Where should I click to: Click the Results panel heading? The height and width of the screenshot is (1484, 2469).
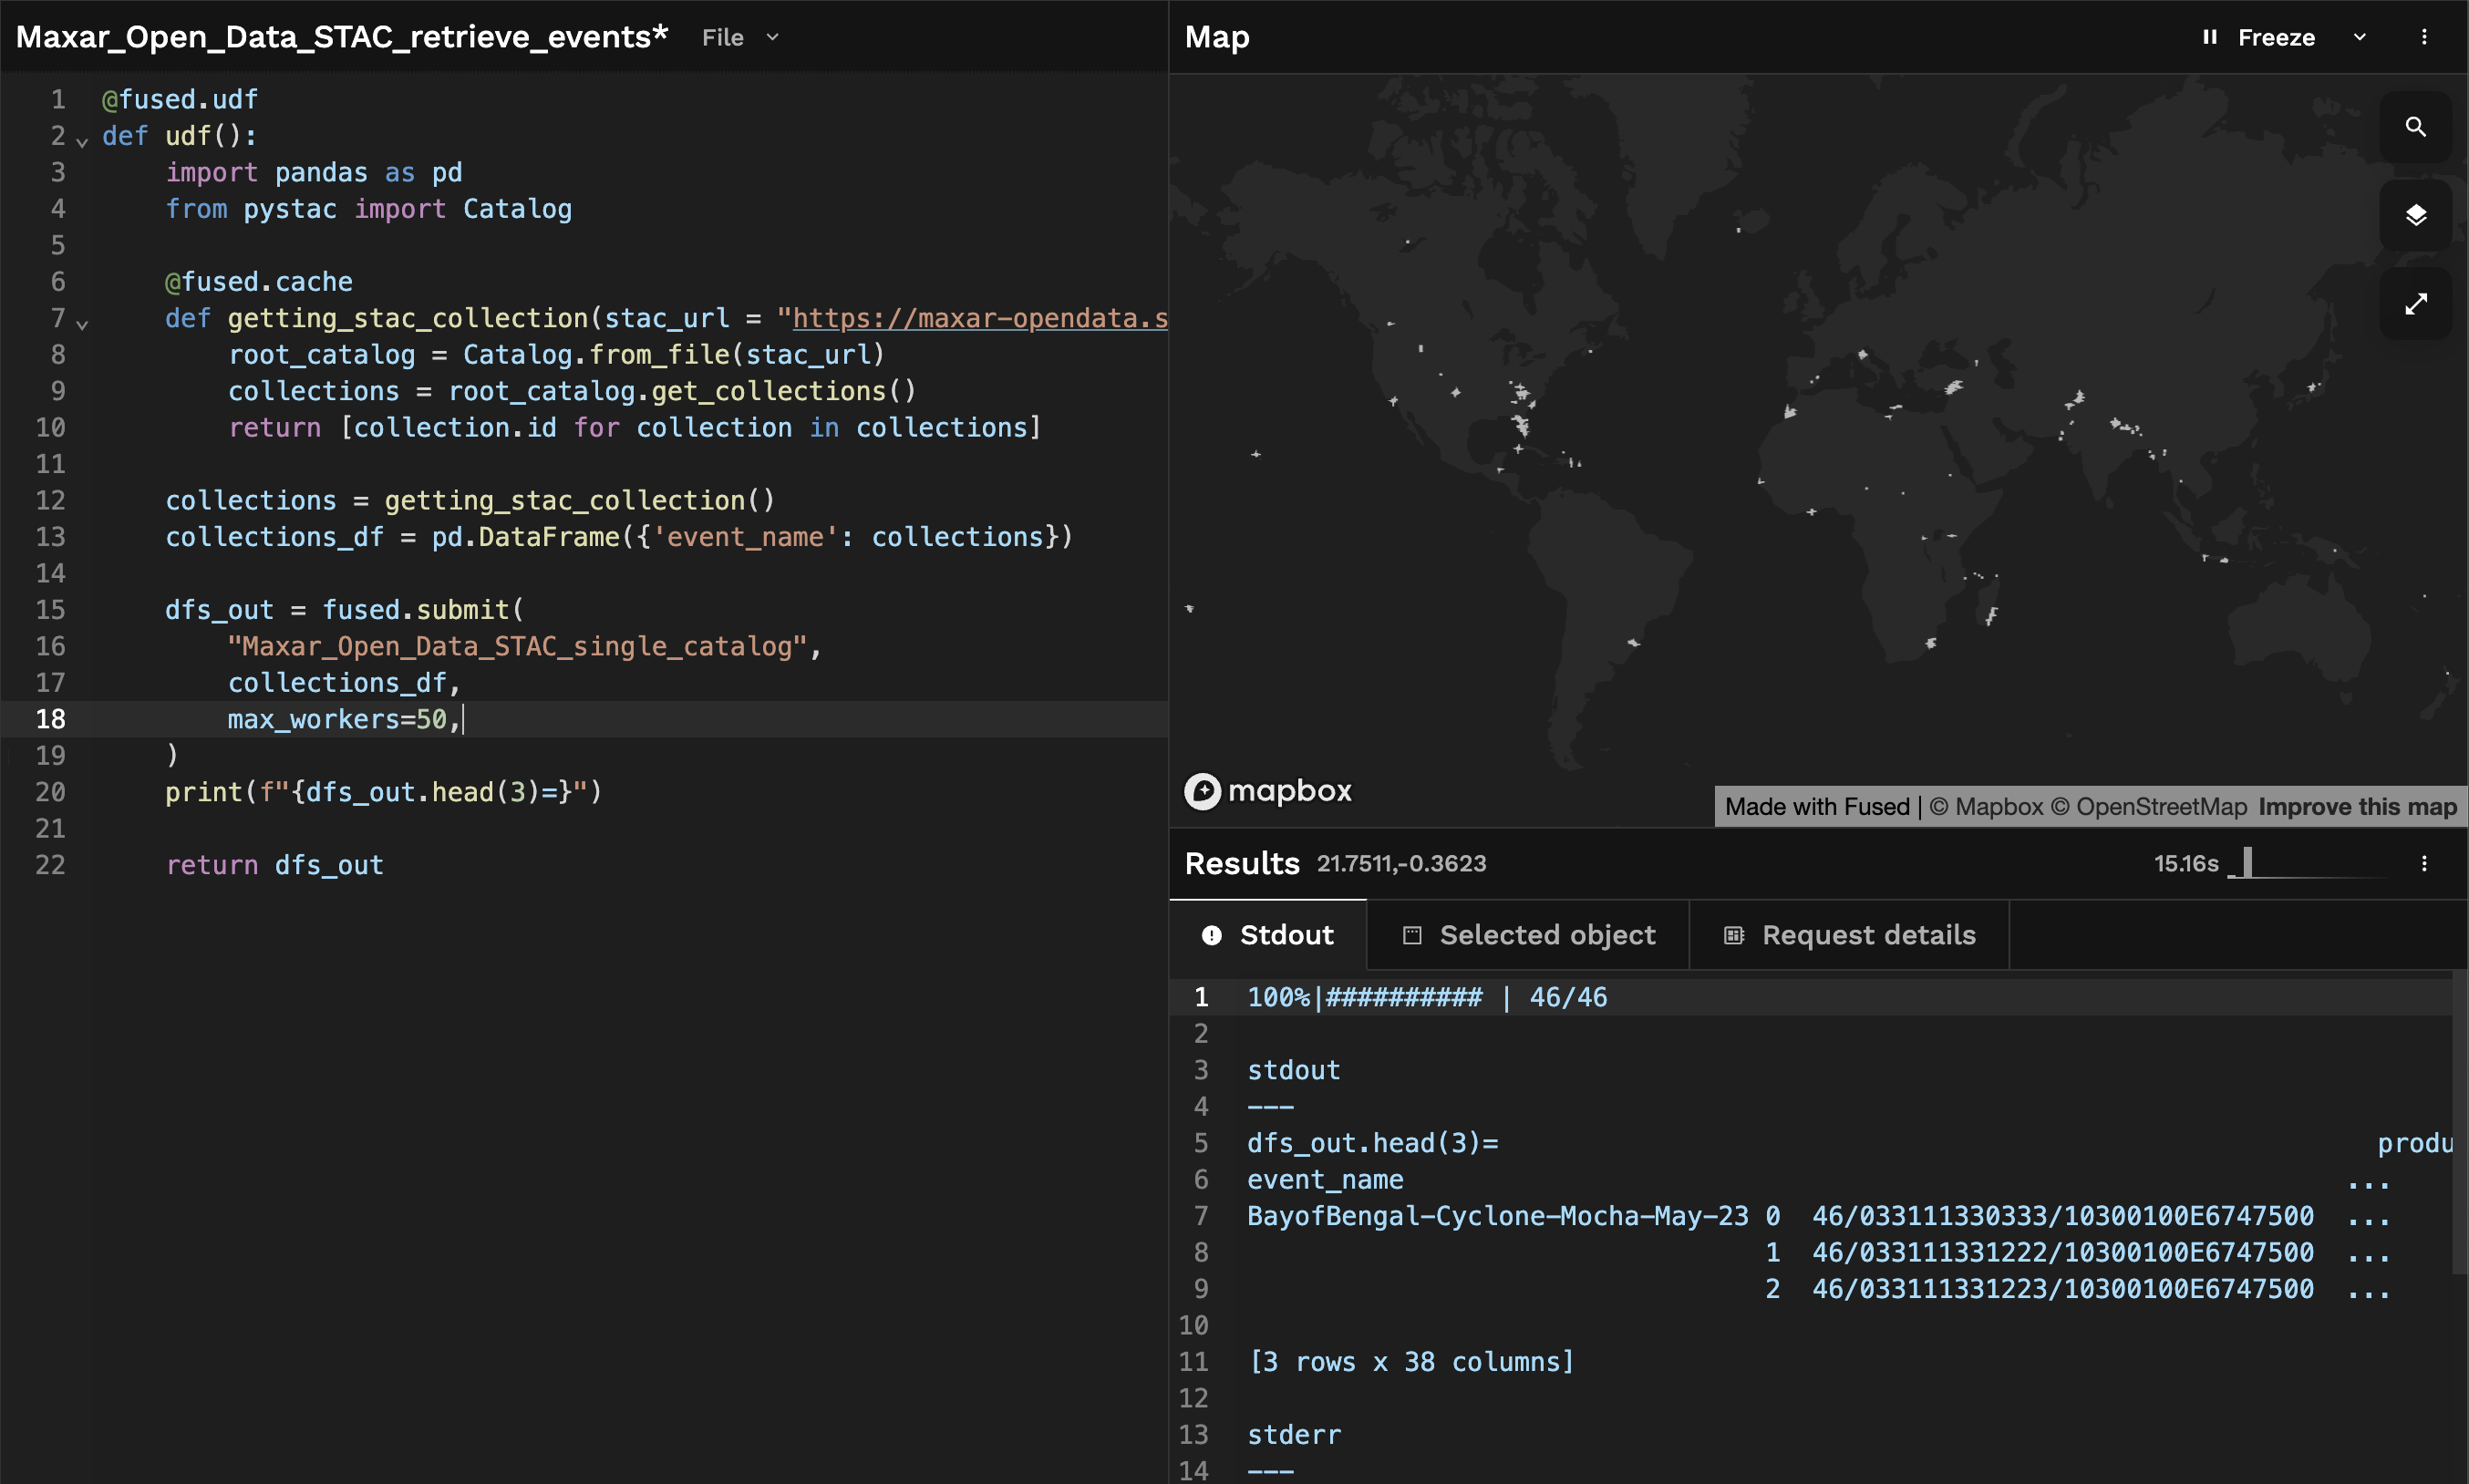click(x=1242, y=863)
